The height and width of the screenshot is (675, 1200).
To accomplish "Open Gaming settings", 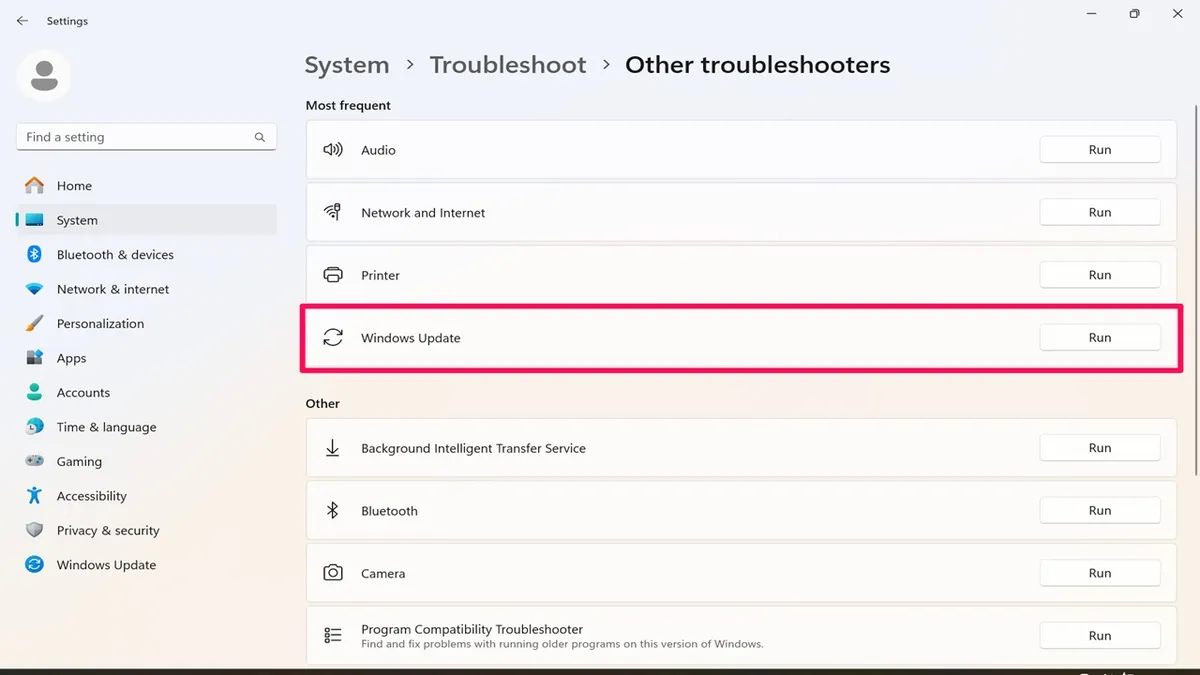I will [x=147, y=461].
